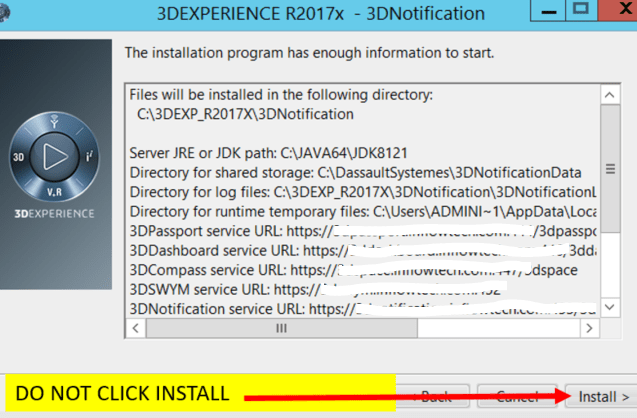Click the runtime temporary files directory line

(363, 212)
